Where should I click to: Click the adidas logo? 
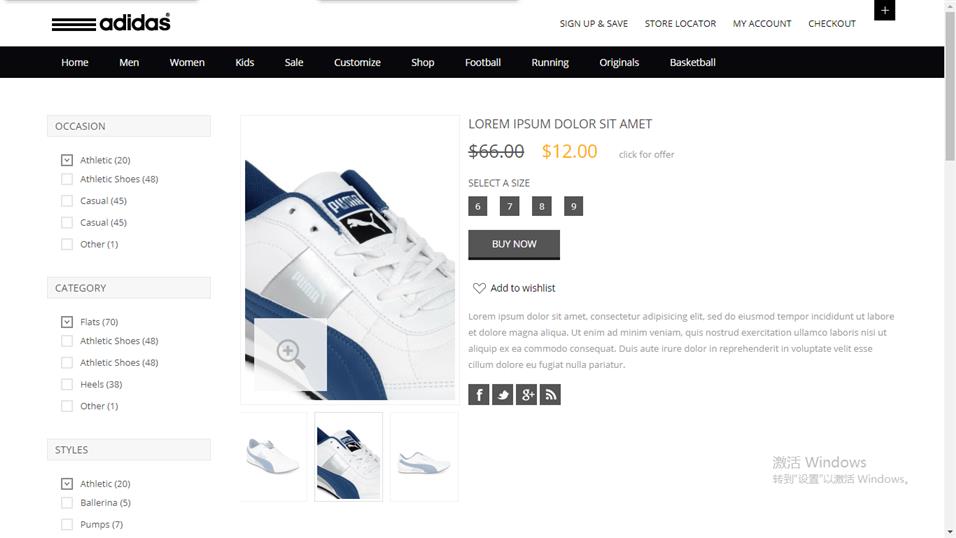(111, 23)
